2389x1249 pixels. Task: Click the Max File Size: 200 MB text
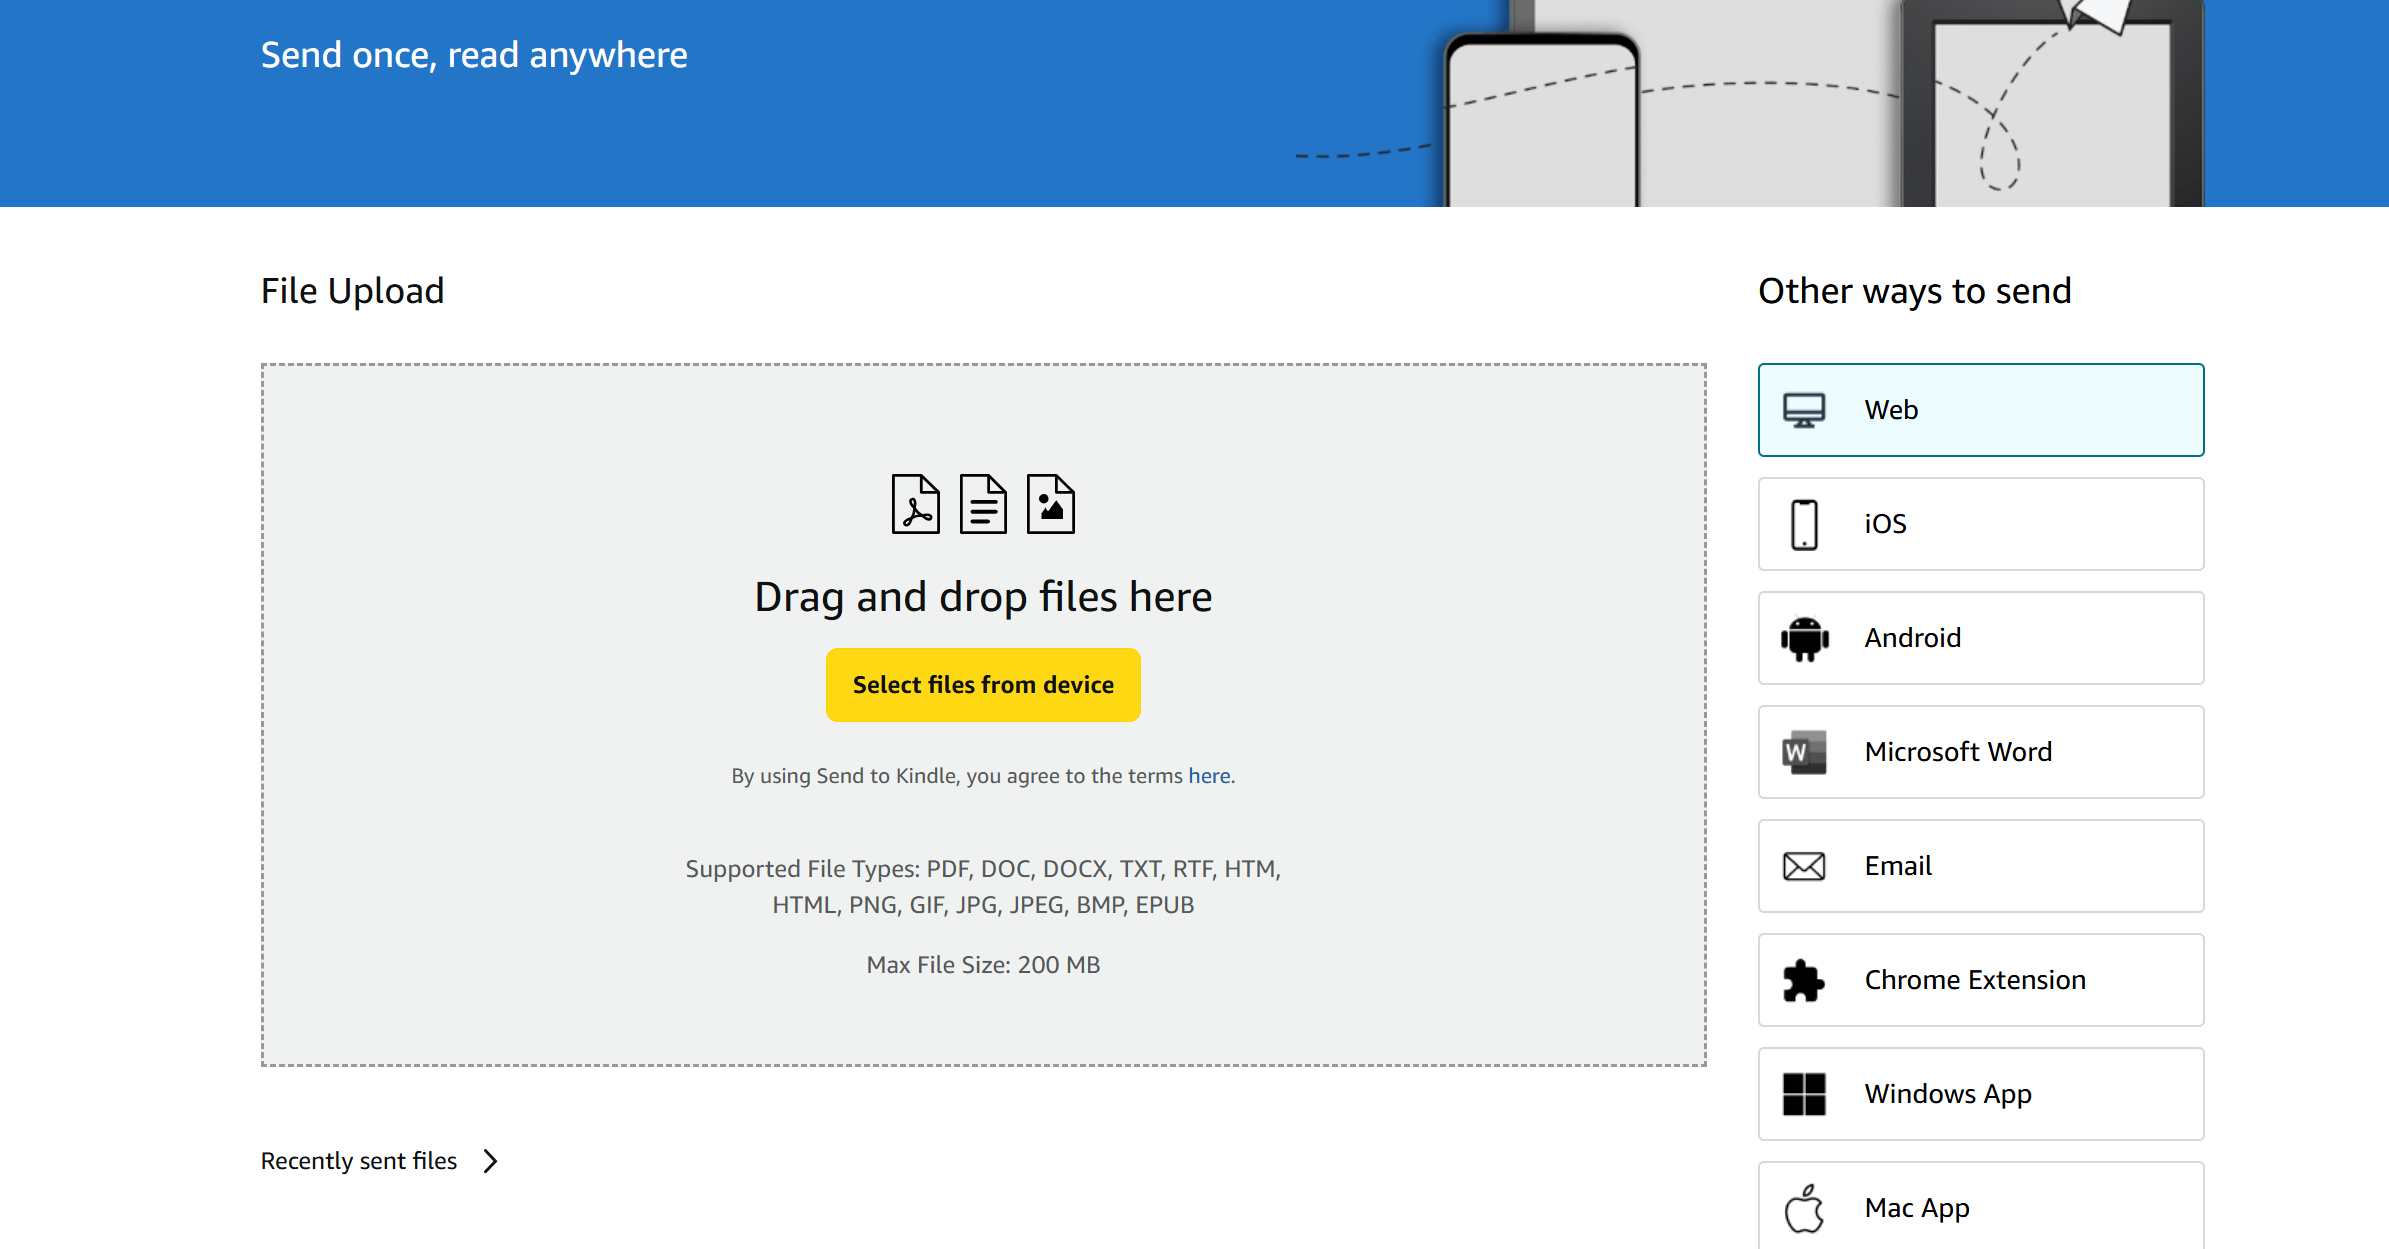point(983,965)
